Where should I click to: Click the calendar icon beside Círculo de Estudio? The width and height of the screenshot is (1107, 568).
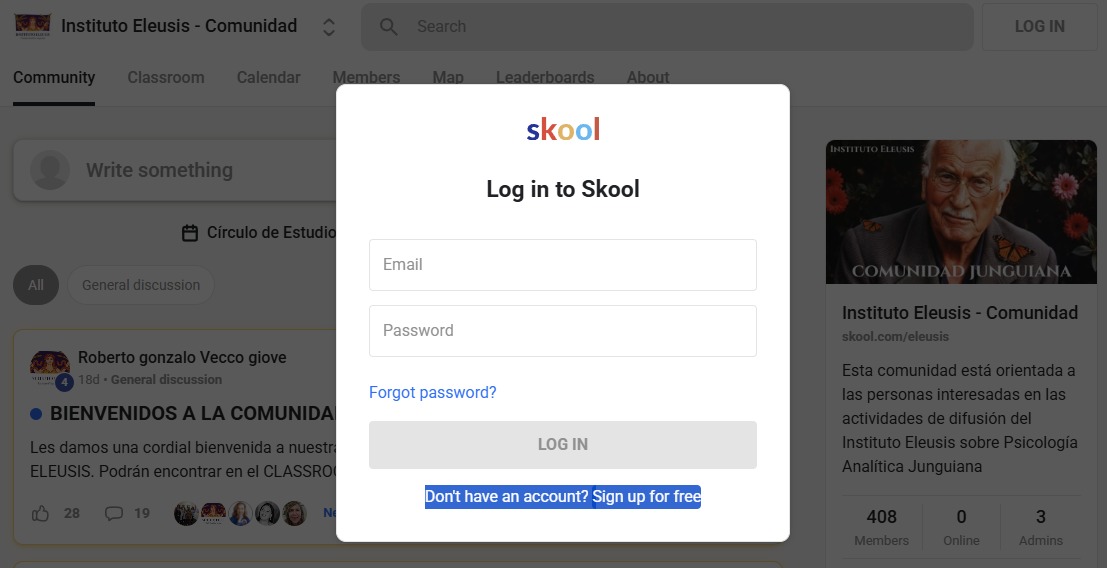(x=190, y=233)
